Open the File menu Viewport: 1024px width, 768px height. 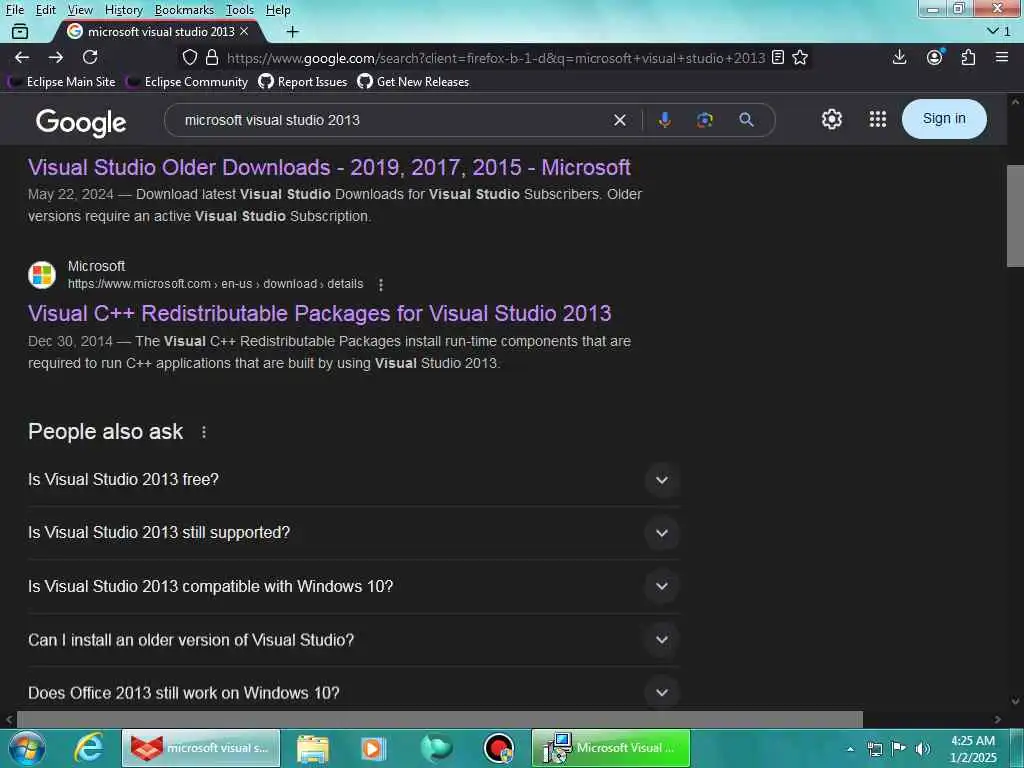(x=14, y=10)
